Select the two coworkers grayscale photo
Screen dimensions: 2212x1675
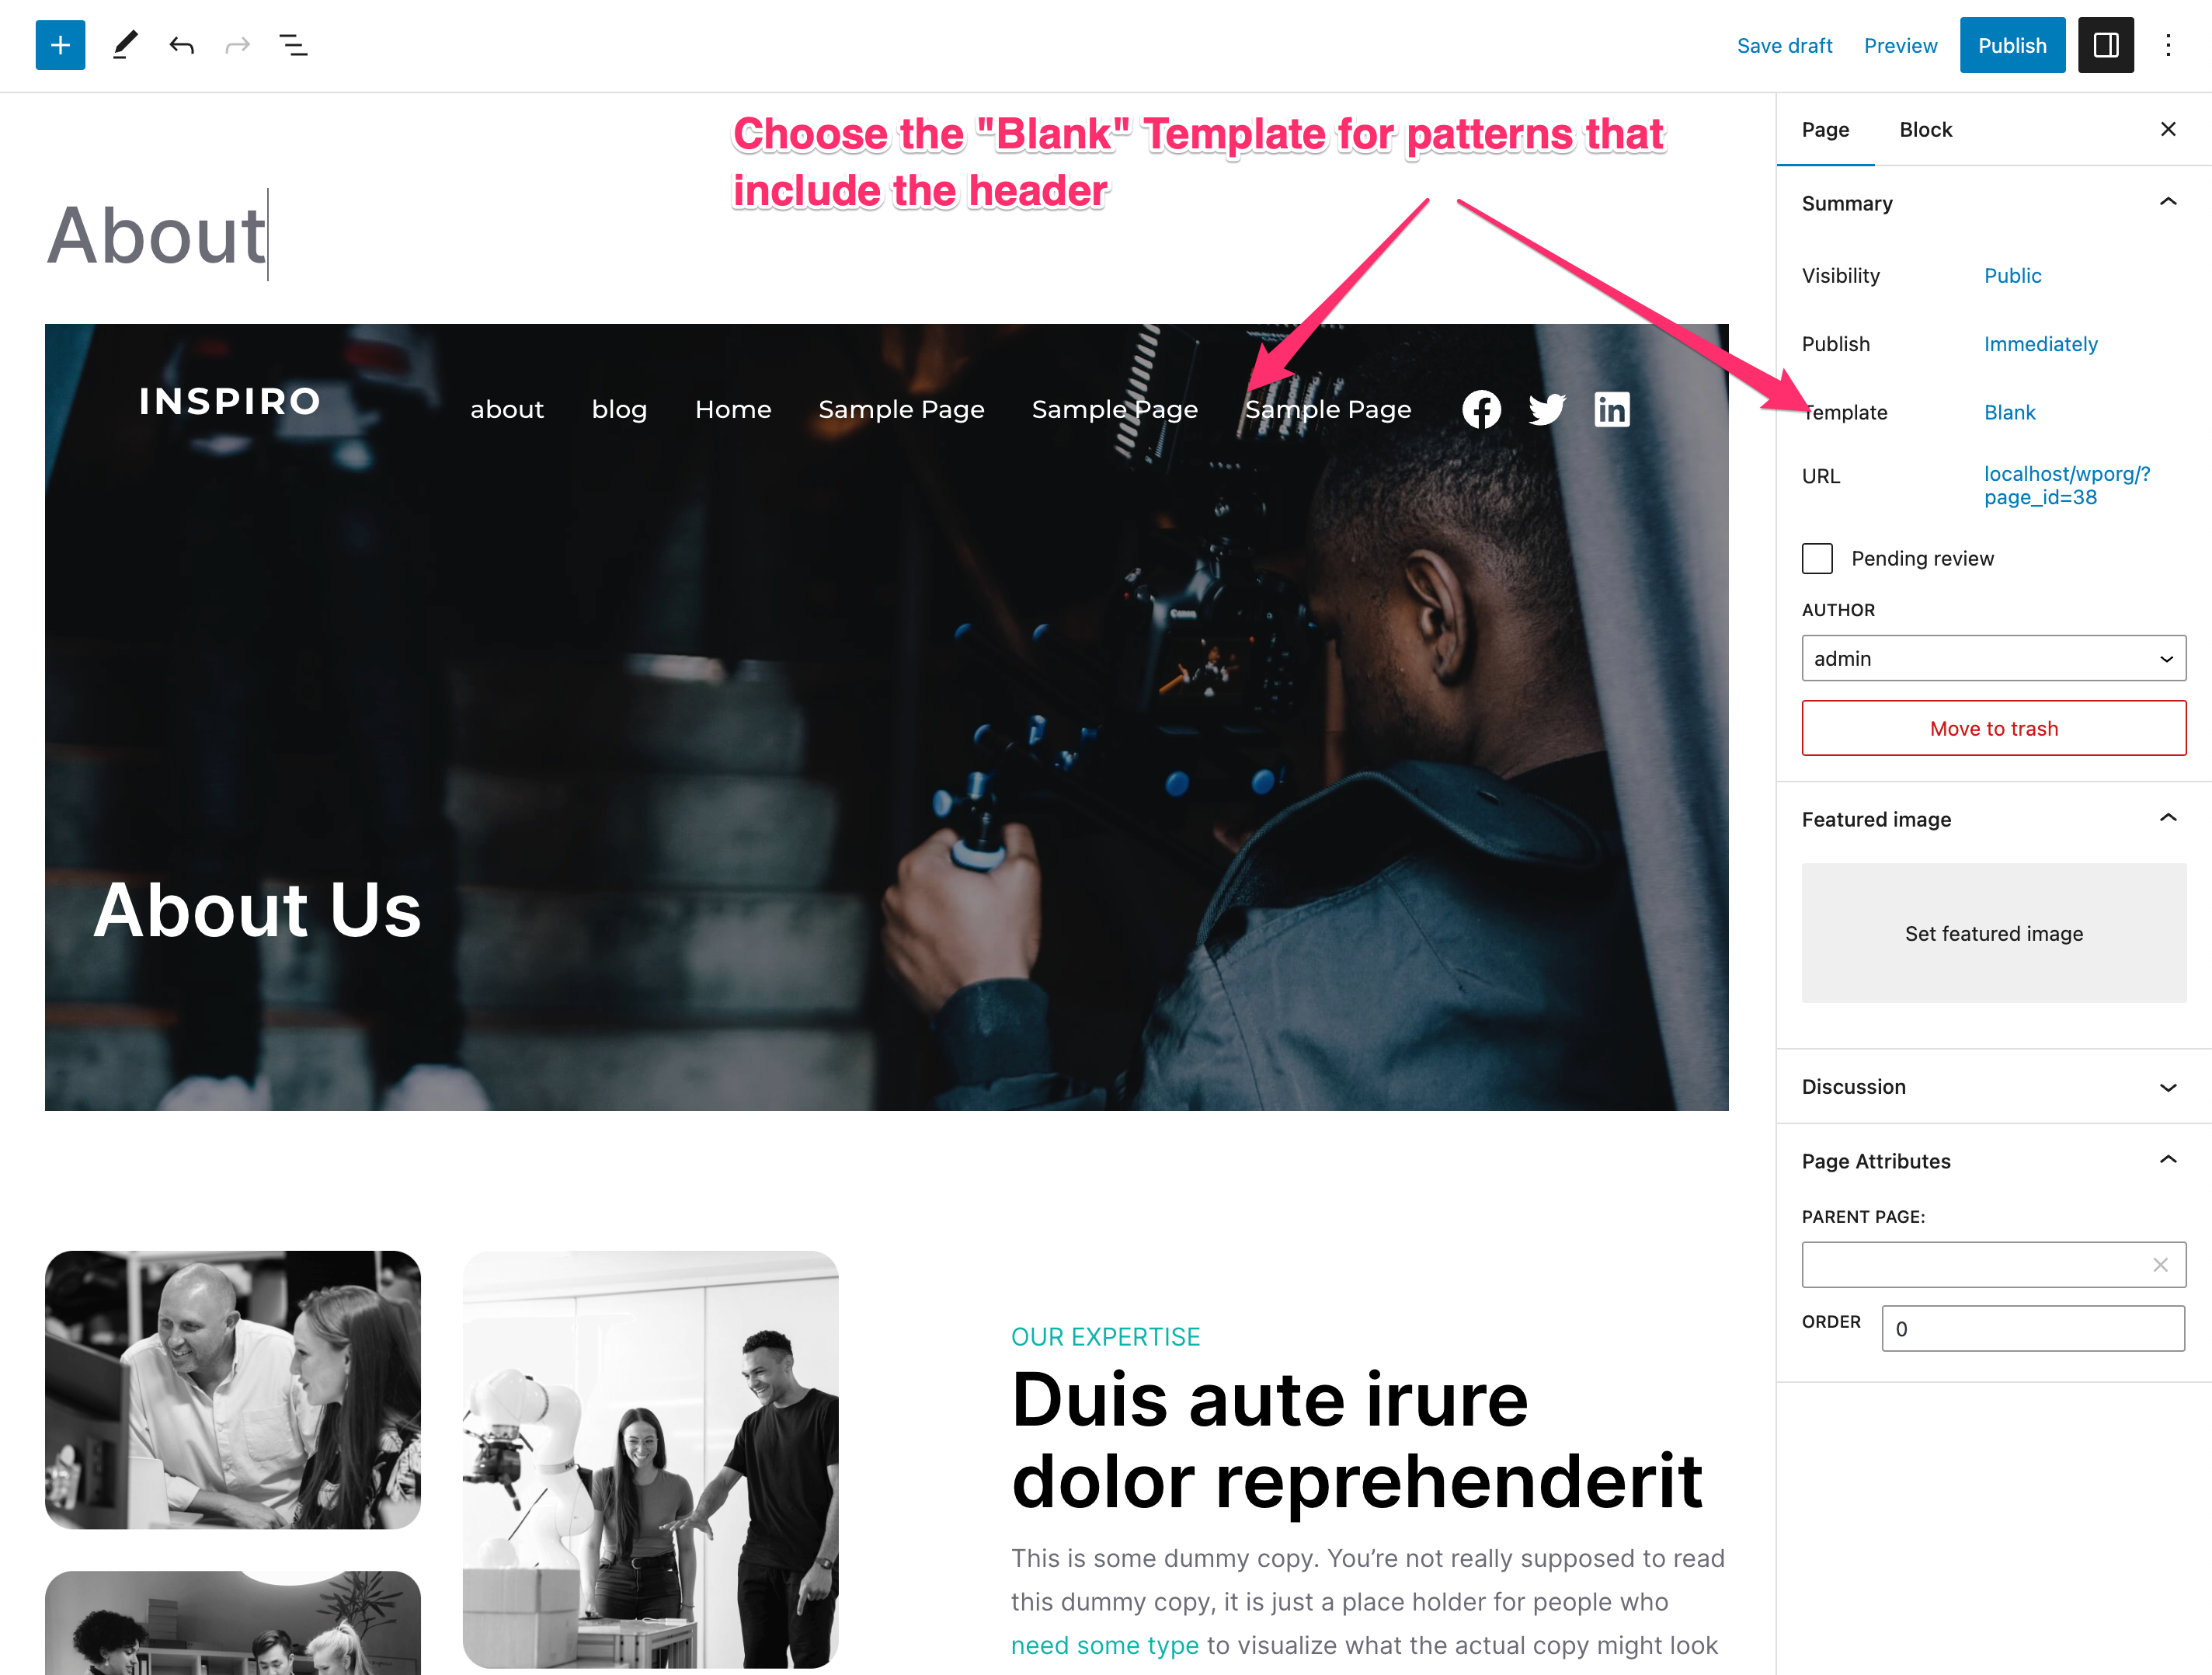(233, 1390)
